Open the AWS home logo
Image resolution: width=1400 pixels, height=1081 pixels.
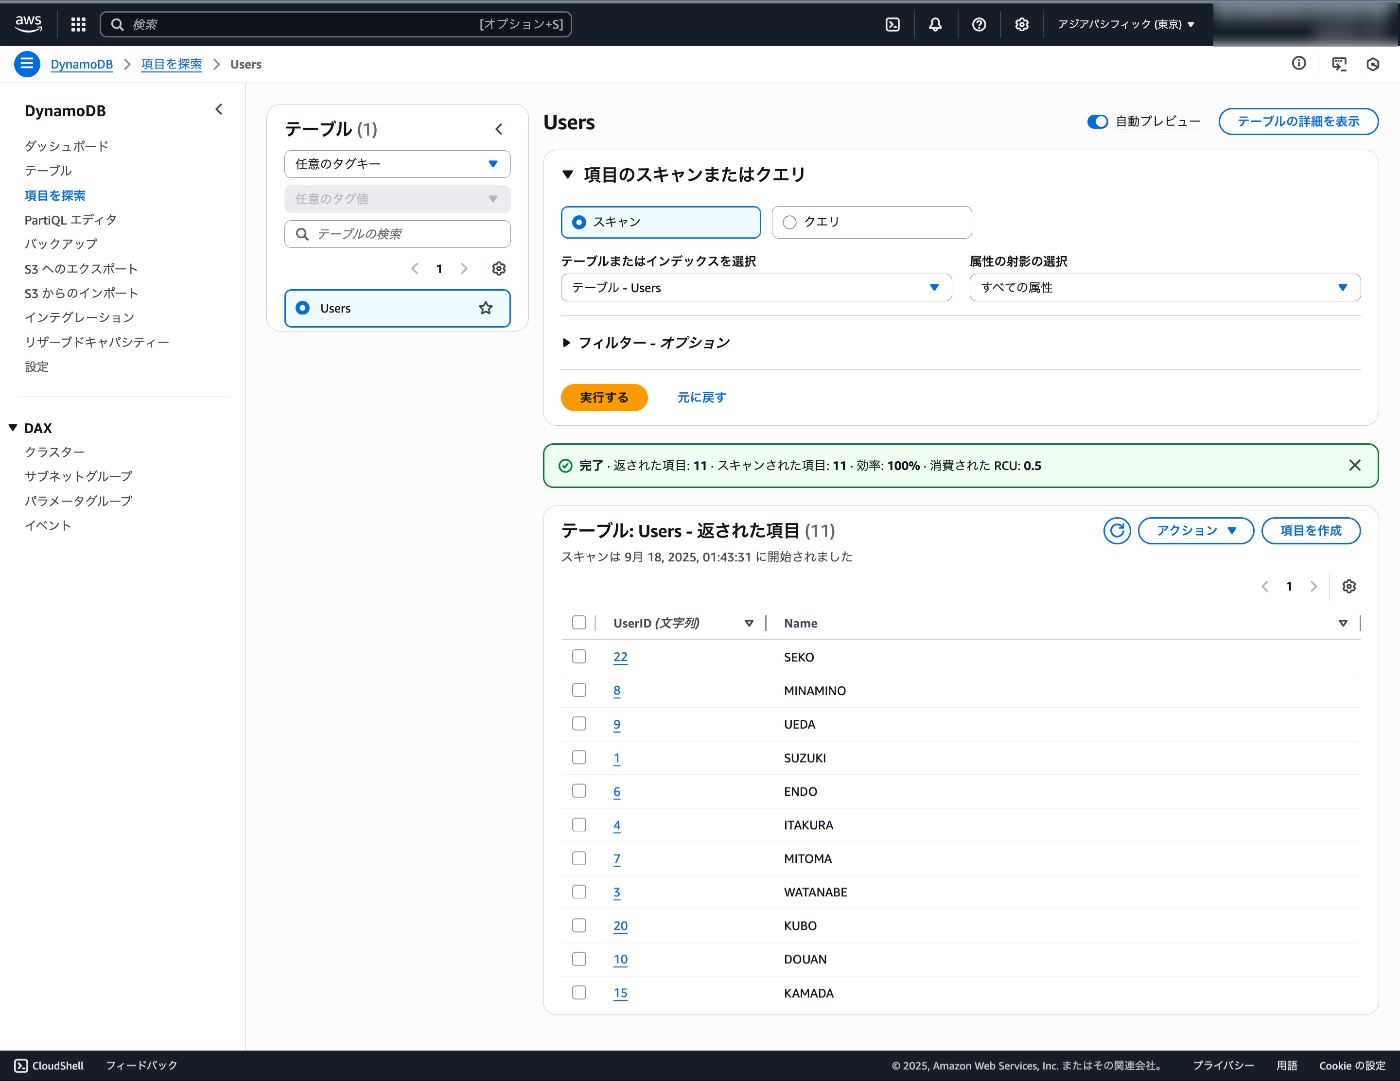pyautogui.click(x=28, y=24)
